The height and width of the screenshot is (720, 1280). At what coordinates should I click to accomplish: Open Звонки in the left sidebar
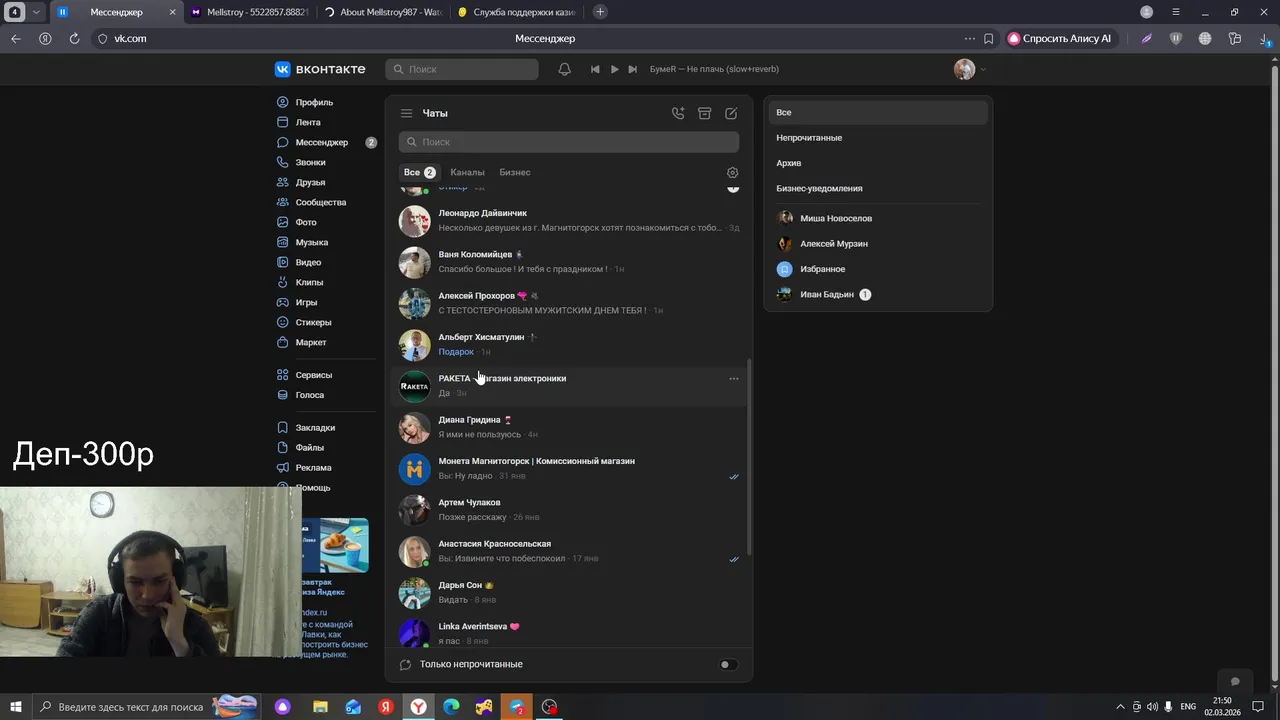(310, 162)
